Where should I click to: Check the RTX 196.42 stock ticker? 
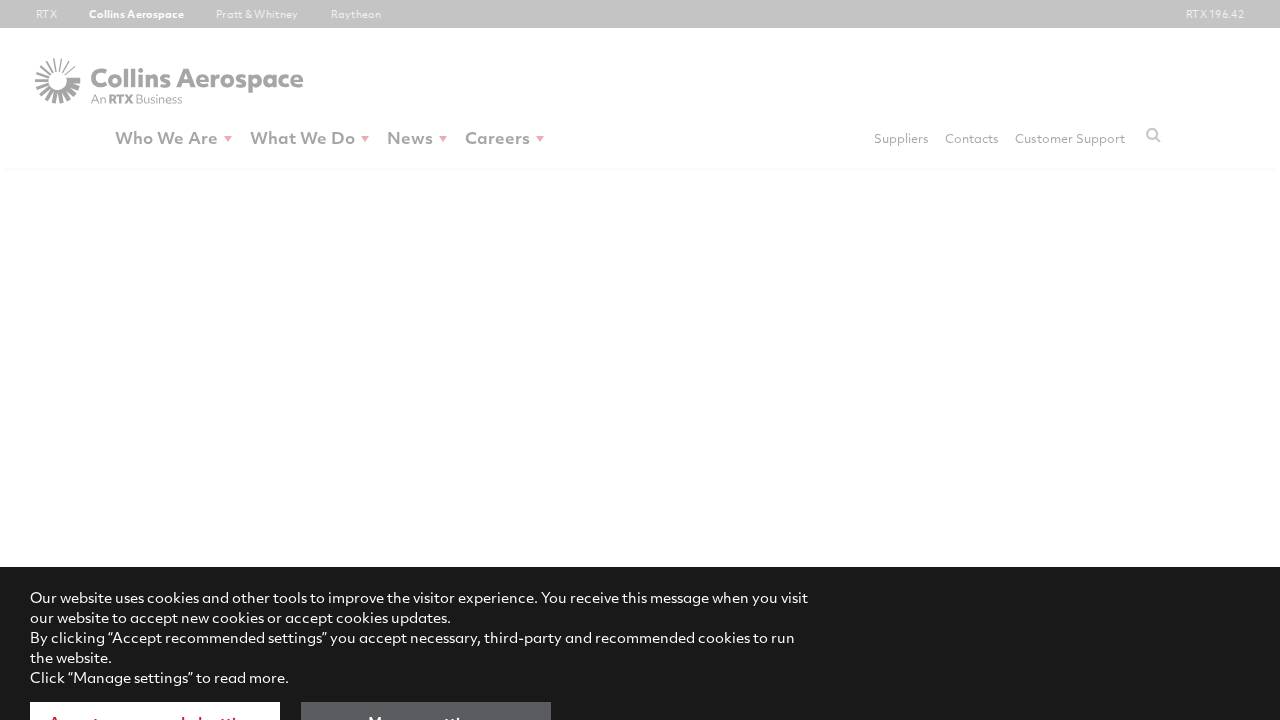1215,14
